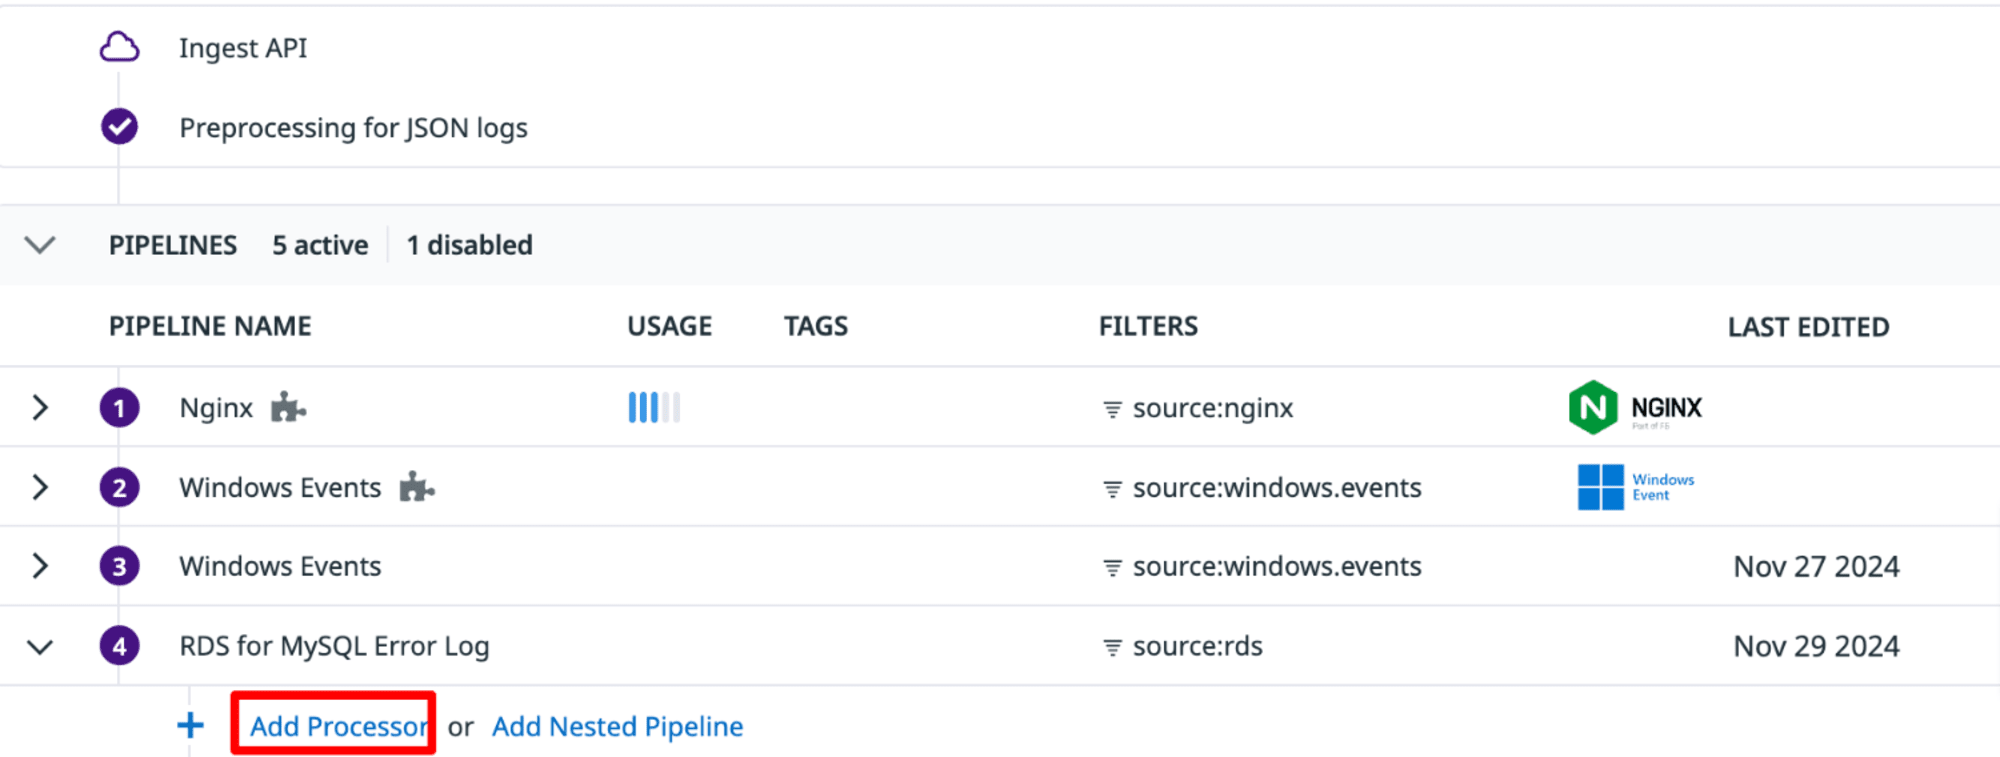Click the NGINX logo
This screenshot has height=757, width=2000.
pyautogui.click(x=1635, y=407)
